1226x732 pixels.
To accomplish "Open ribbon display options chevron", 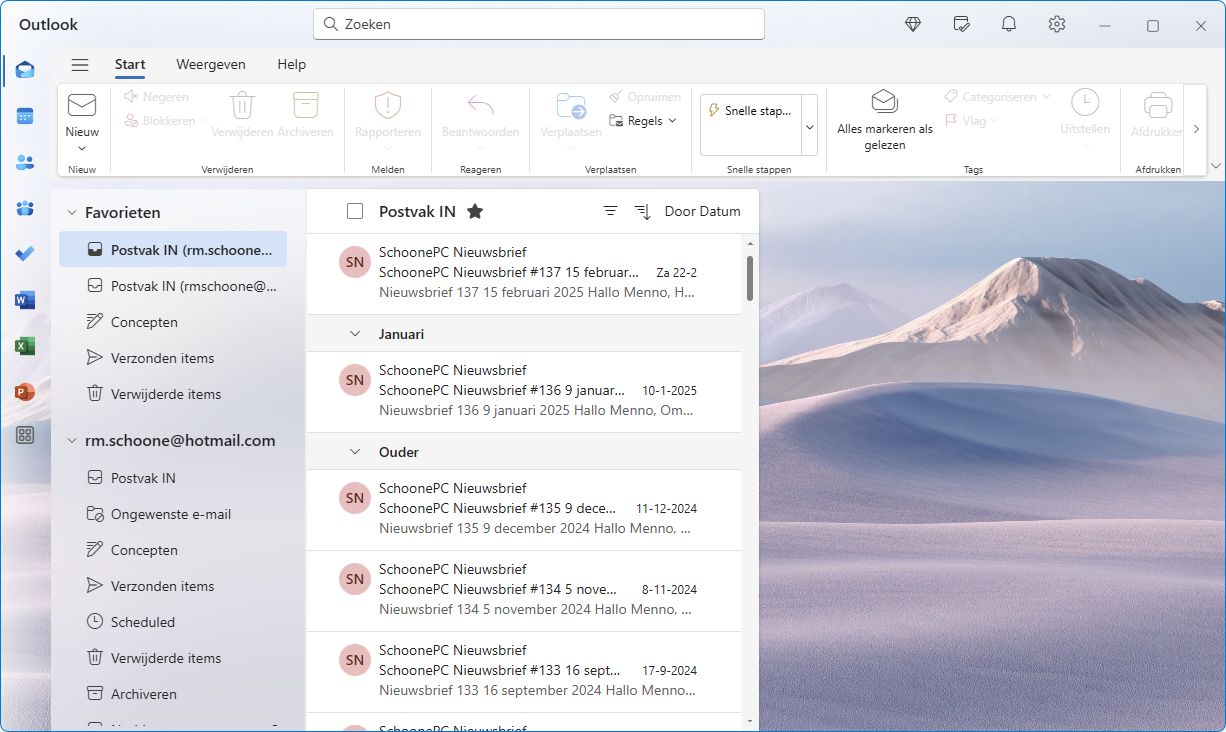I will pyautogui.click(x=1216, y=166).
